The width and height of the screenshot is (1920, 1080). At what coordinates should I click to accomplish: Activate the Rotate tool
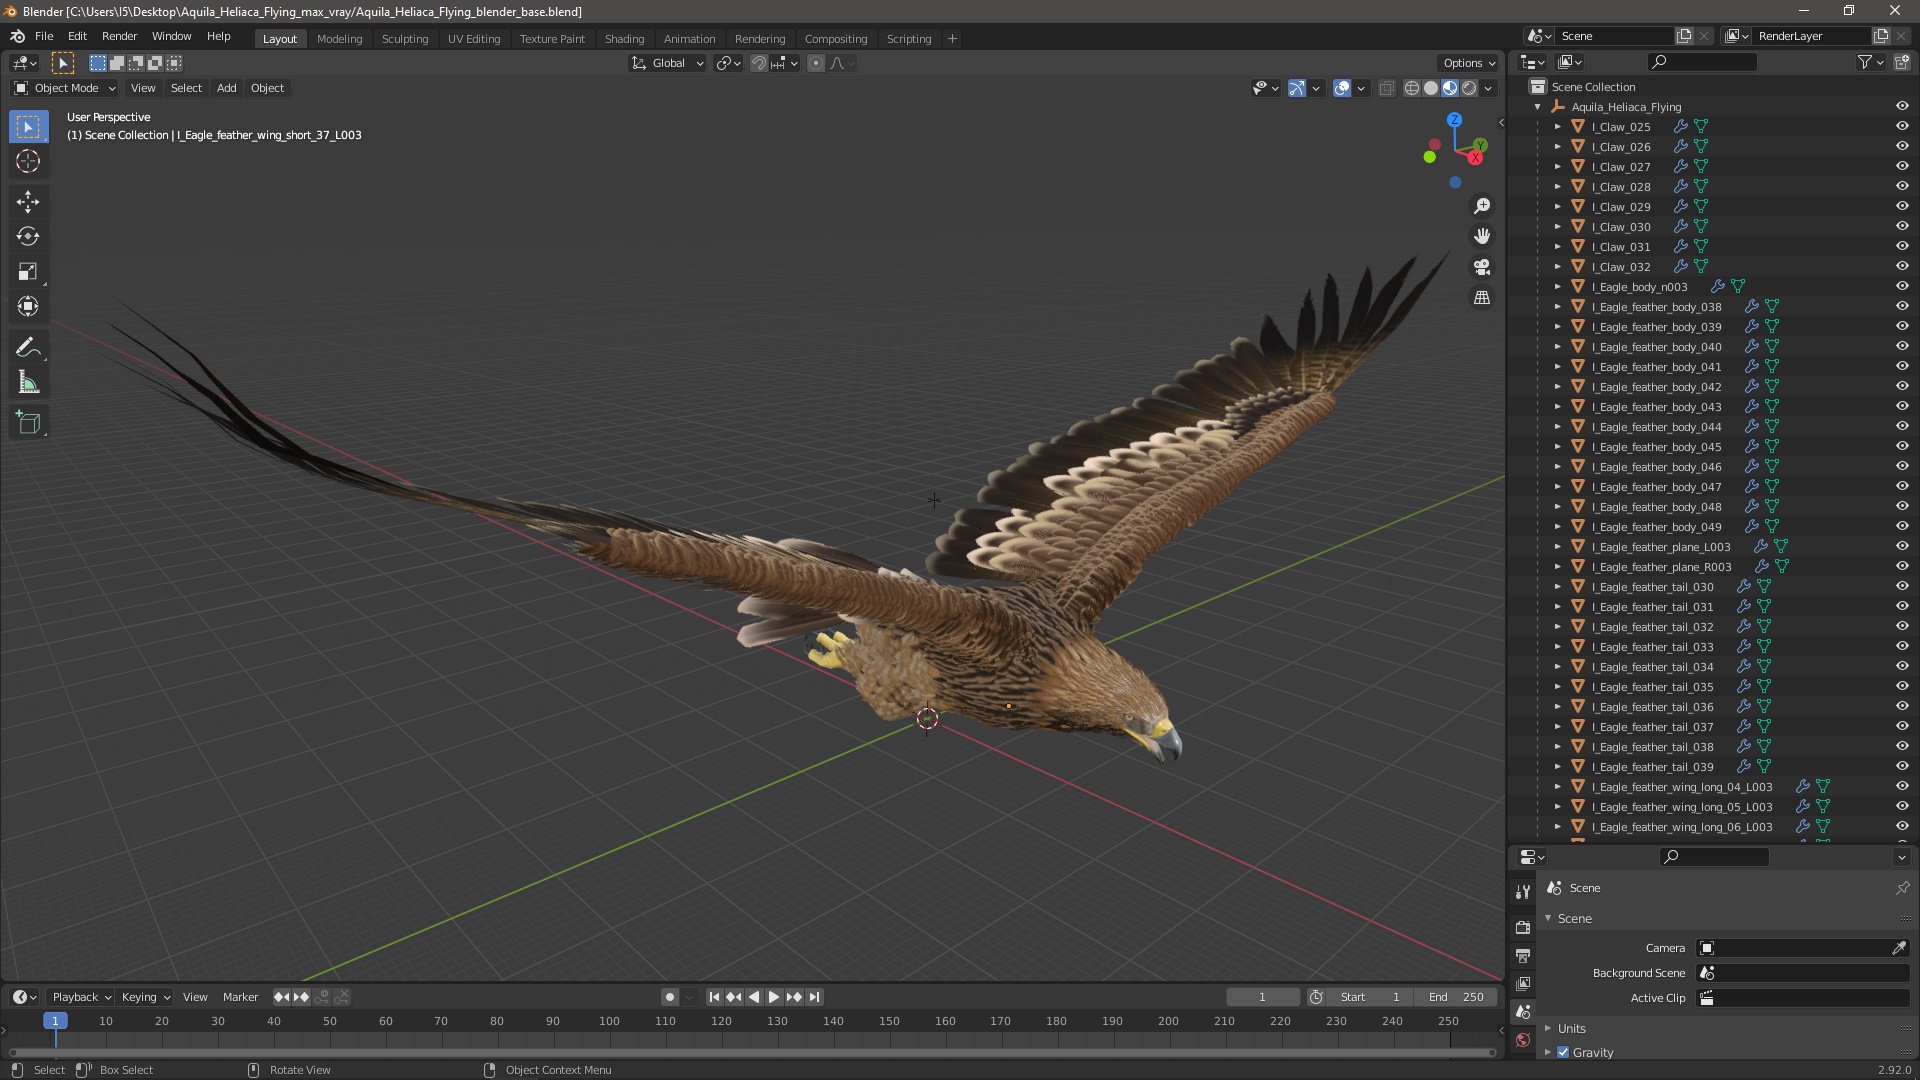pyautogui.click(x=28, y=237)
